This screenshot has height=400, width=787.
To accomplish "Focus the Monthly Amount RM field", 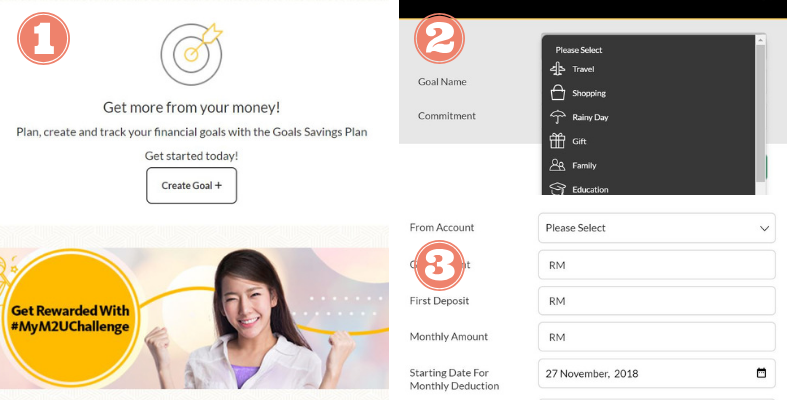I will tap(657, 337).
